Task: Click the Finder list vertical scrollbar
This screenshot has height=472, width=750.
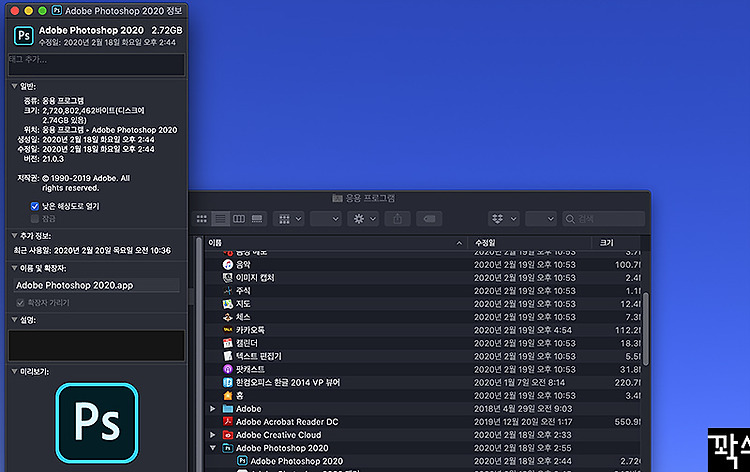Action: 646,329
